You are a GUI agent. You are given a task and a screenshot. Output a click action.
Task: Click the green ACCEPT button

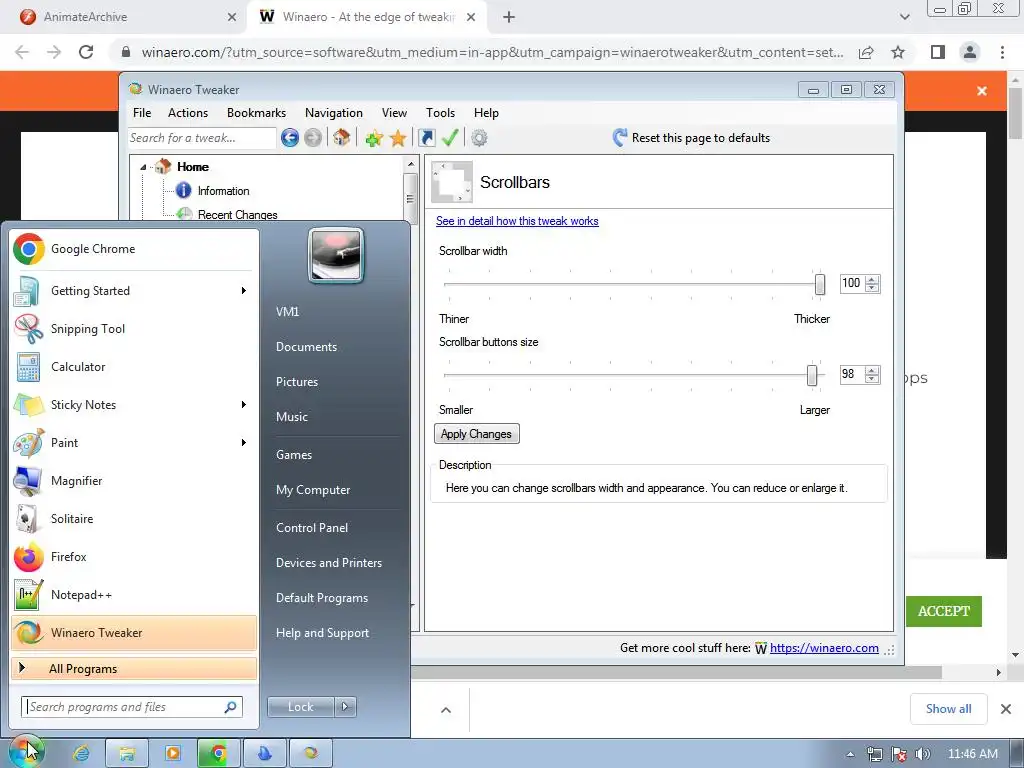(944, 611)
